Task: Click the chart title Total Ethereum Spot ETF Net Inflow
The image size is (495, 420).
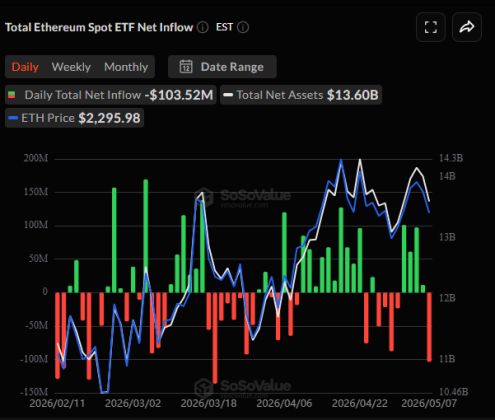Action: tap(99, 27)
